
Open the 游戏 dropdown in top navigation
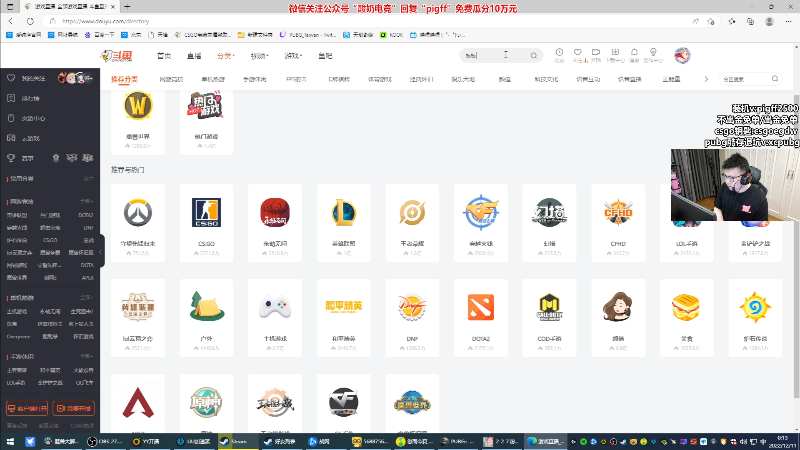(x=293, y=56)
